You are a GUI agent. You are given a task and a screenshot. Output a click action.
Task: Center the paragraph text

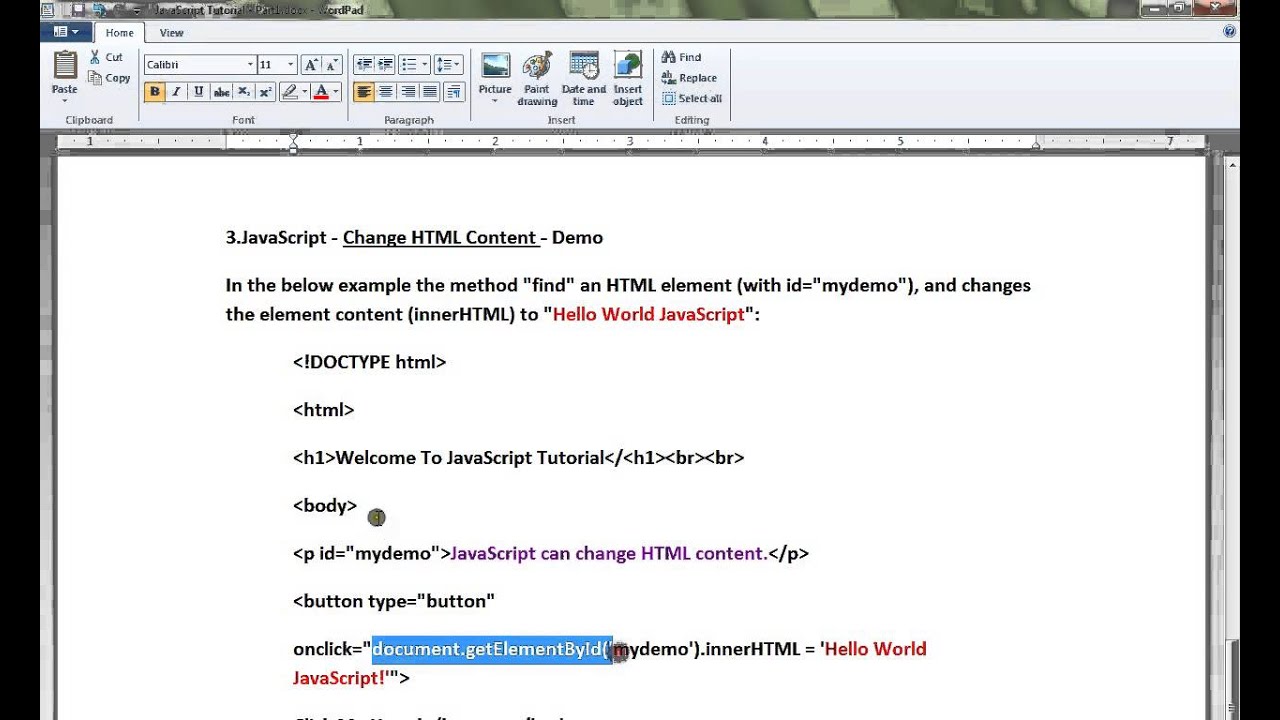point(386,92)
